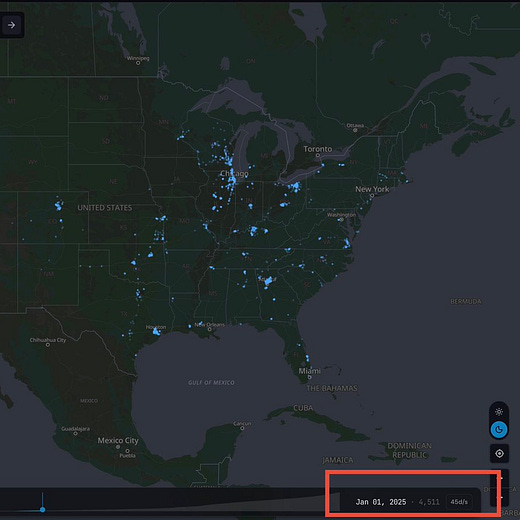Click the UNITED STATES country label
The height and width of the screenshot is (520, 520).
(105, 208)
